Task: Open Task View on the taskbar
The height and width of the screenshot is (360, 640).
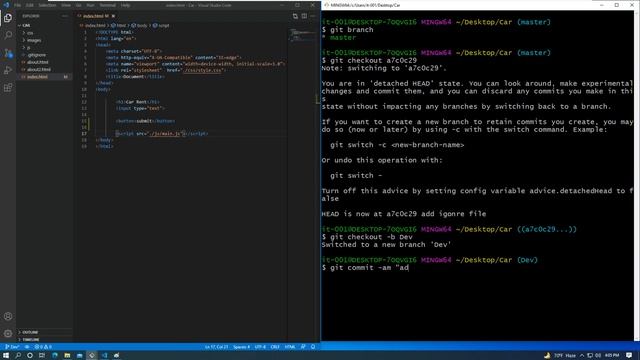Action: click(x=42, y=356)
